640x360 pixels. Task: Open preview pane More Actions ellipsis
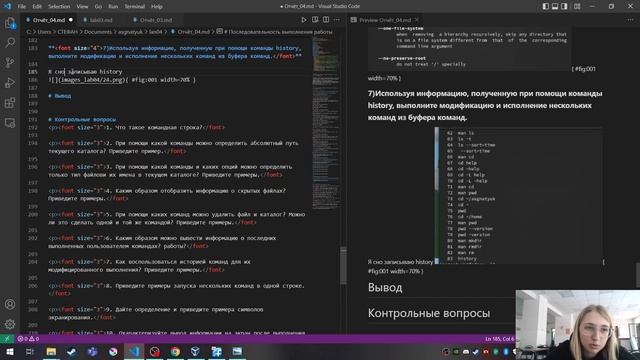(x=631, y=20)
